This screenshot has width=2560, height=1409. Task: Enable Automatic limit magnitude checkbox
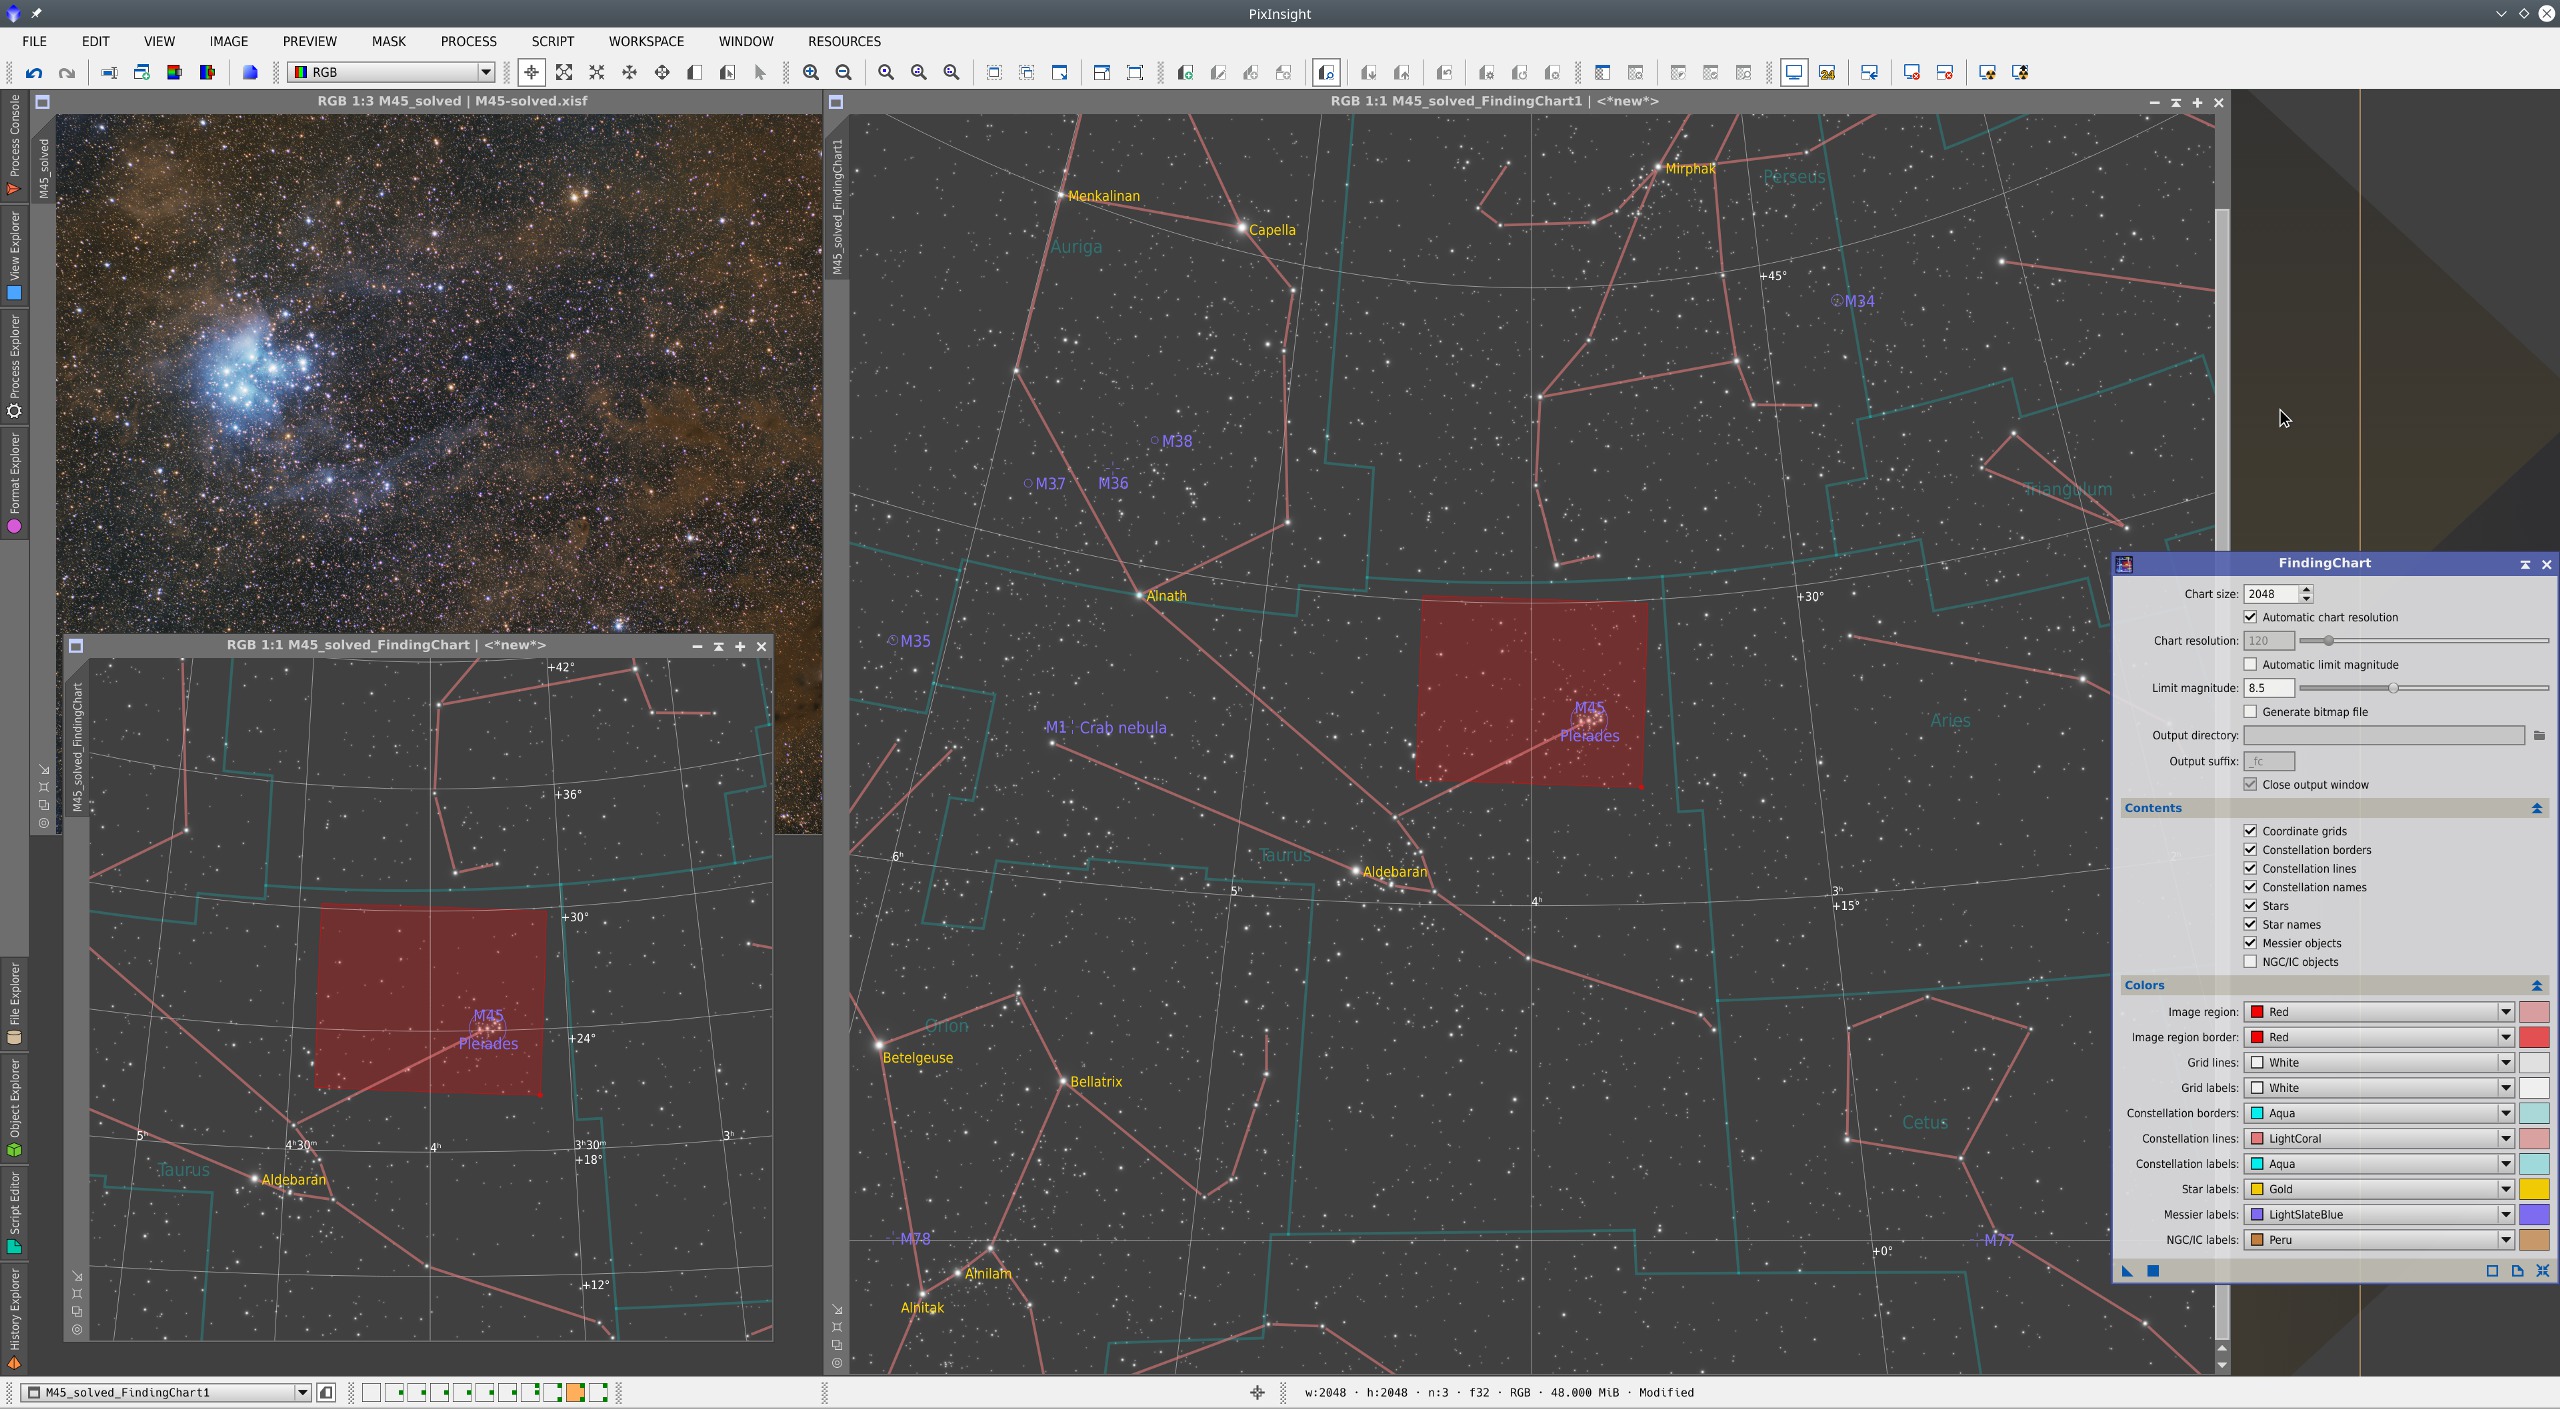click(x=2250, y=664)
